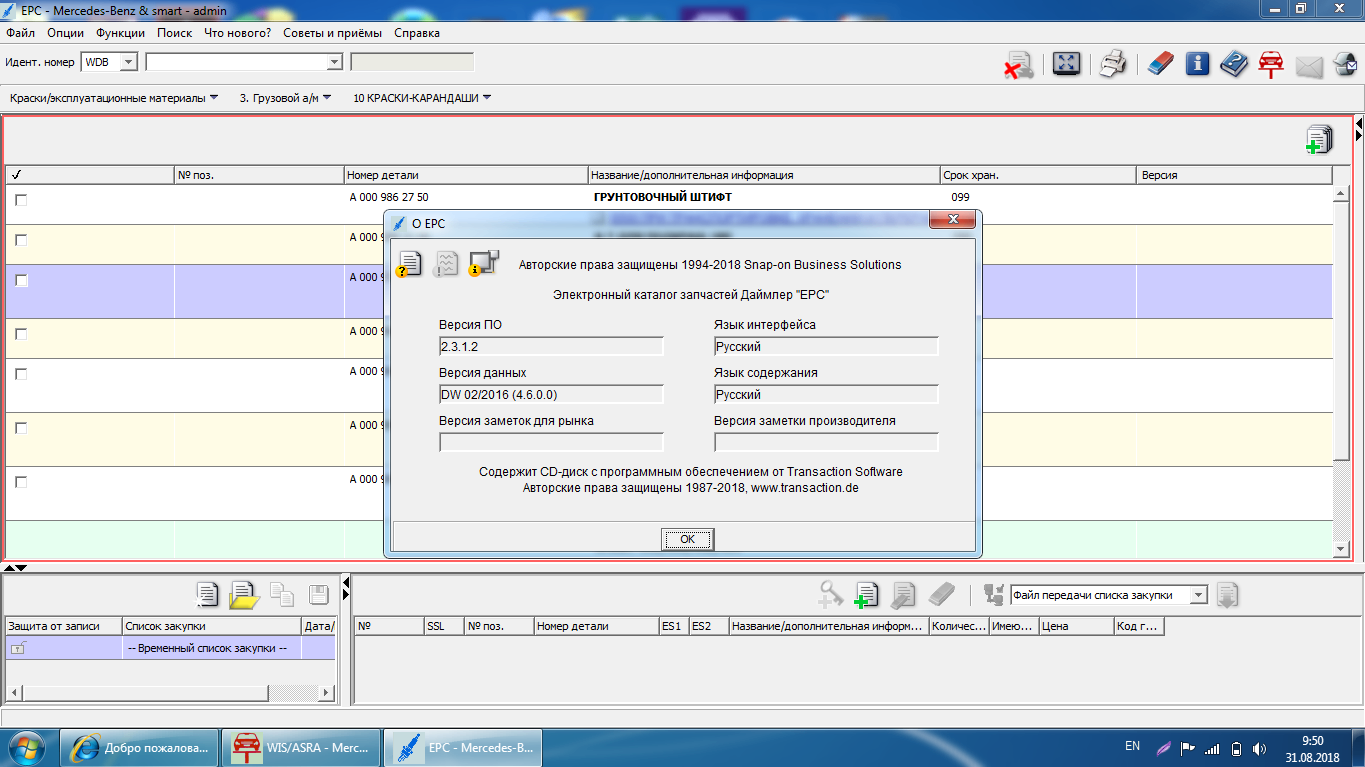
Task: Open the WDB prefix dropdown
Action: coord(128,62)
